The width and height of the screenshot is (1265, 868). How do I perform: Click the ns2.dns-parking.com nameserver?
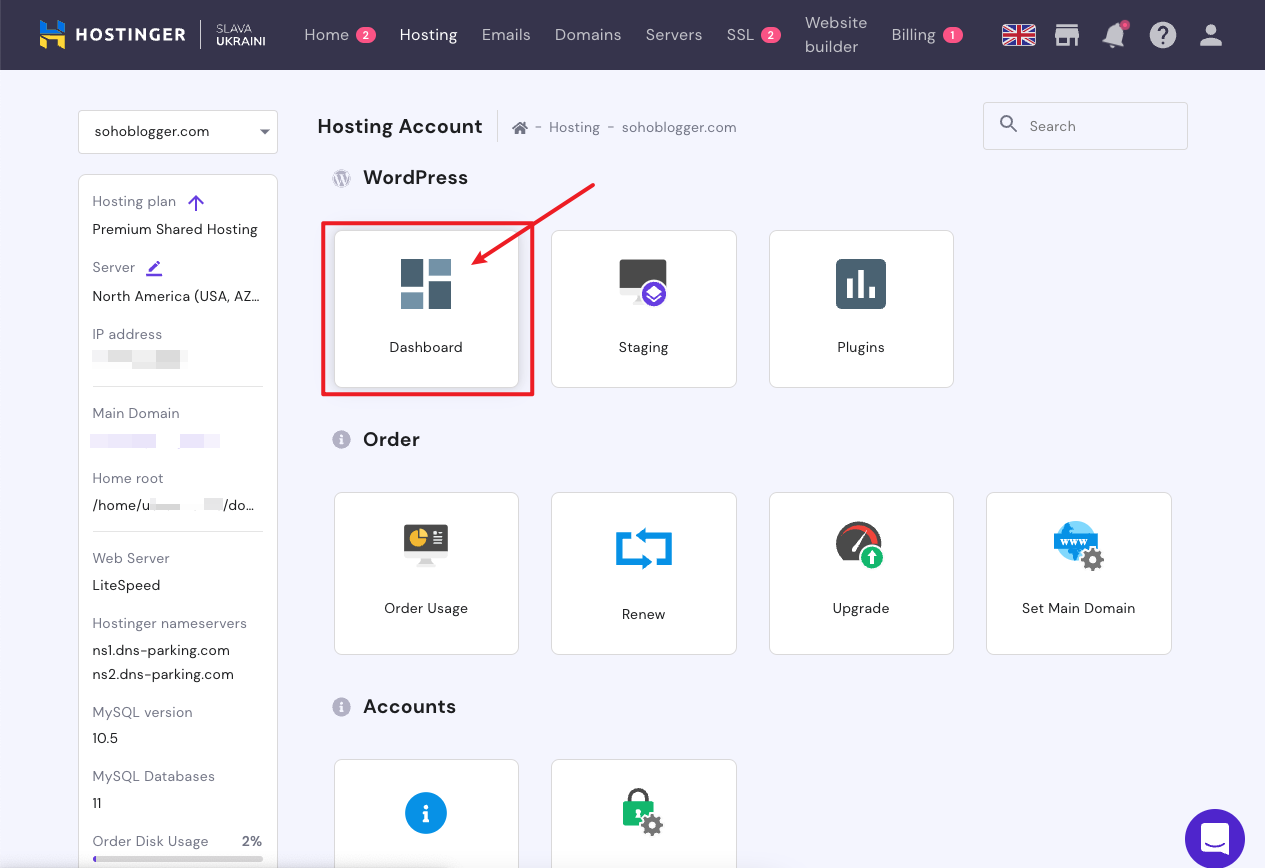[x=163, y=675]
